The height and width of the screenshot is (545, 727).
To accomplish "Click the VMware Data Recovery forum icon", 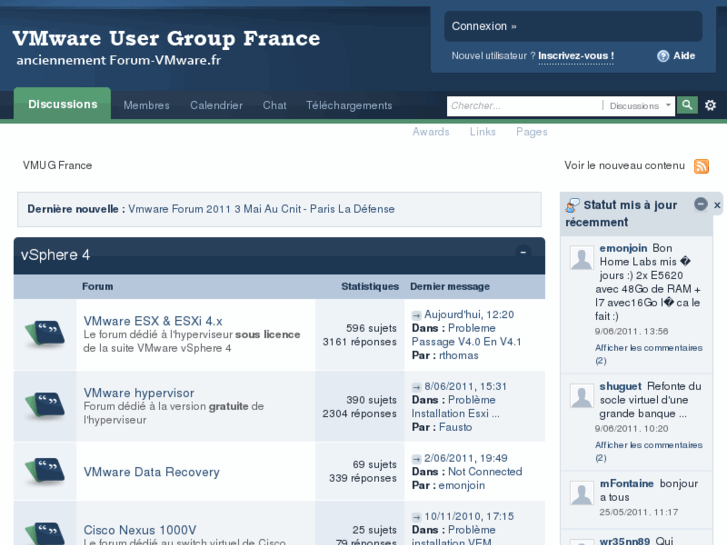I will point(45,470).
